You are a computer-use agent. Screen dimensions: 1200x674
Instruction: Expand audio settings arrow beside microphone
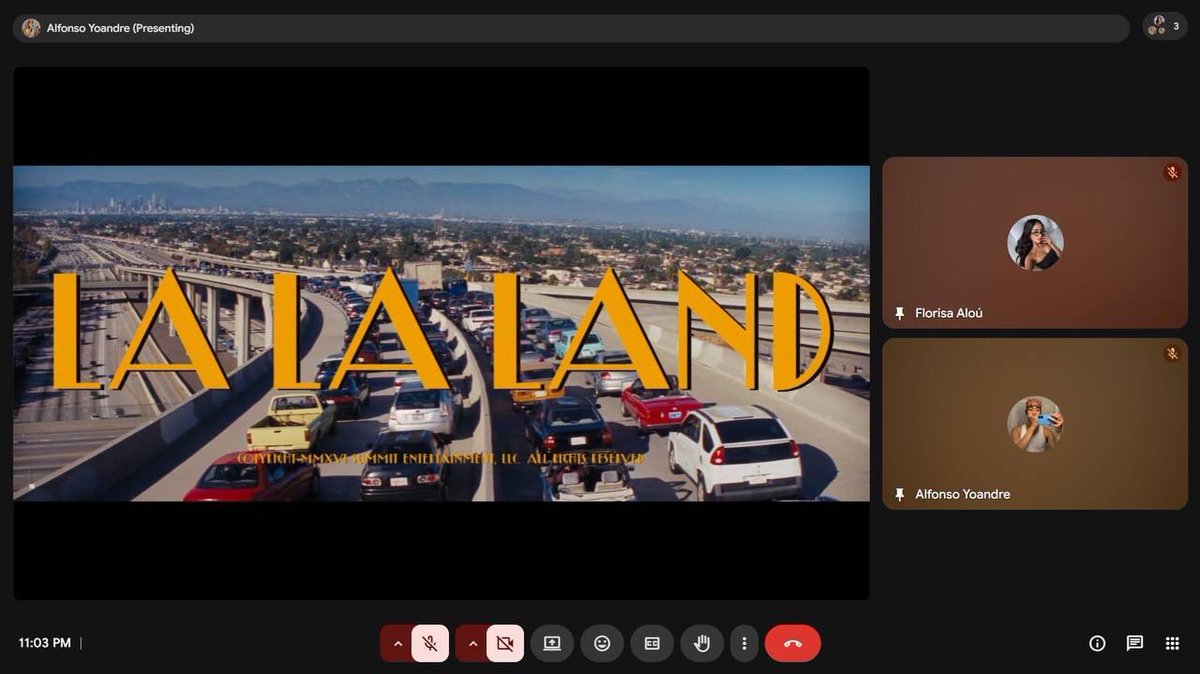398,643
